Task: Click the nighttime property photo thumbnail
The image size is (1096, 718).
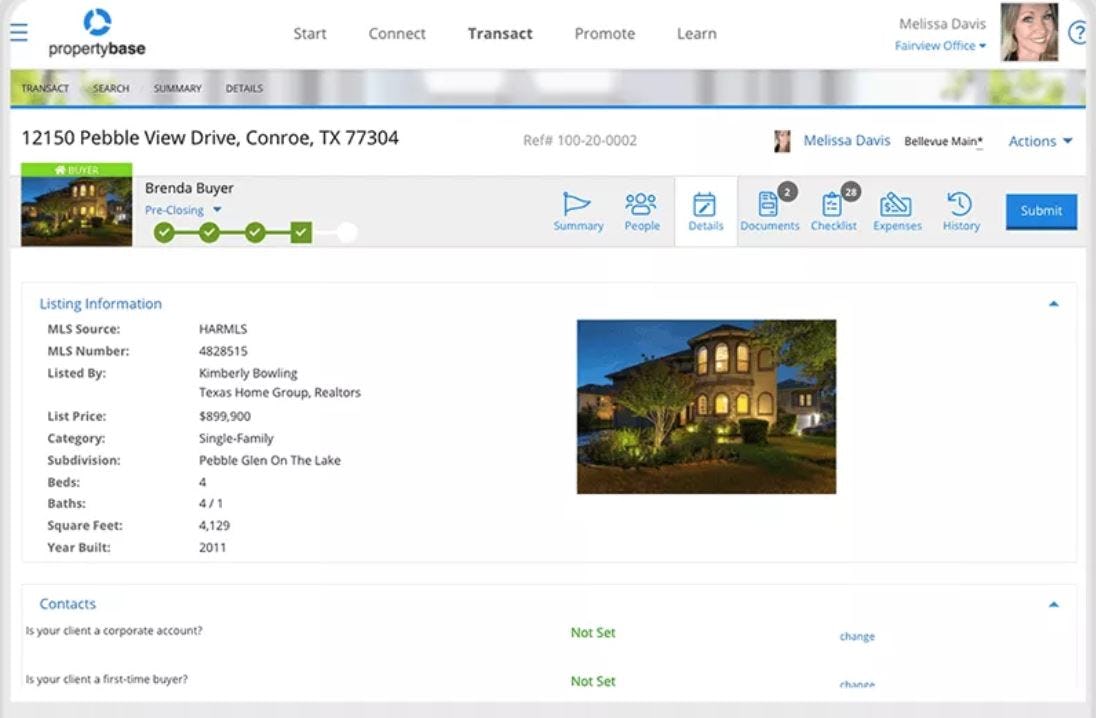Action: (x=75, y=210)
